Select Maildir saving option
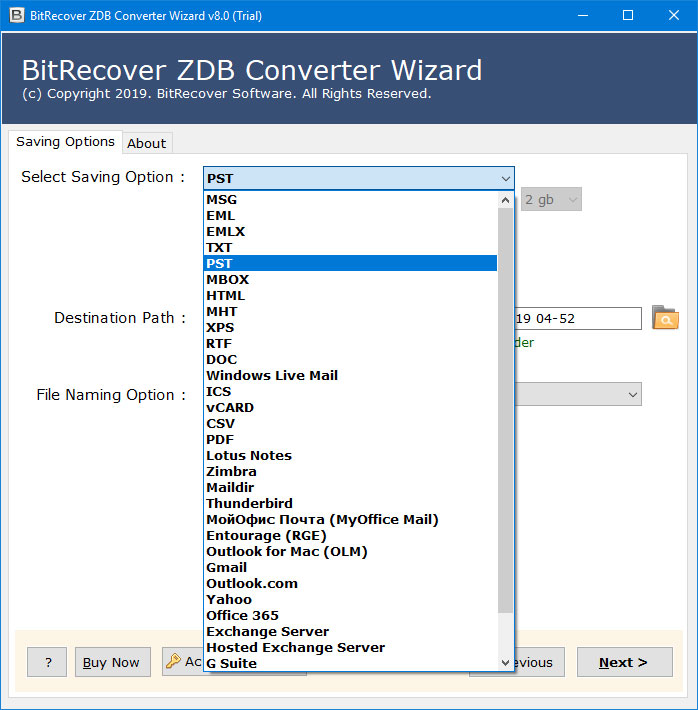Viewport: 698px width, 710px height. click(351, 488)
